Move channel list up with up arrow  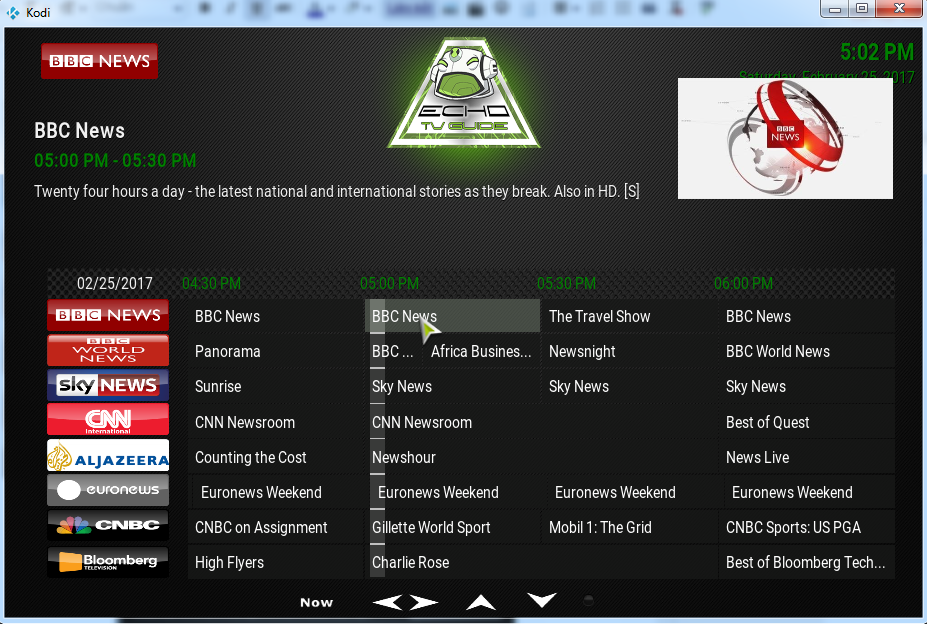481,602
